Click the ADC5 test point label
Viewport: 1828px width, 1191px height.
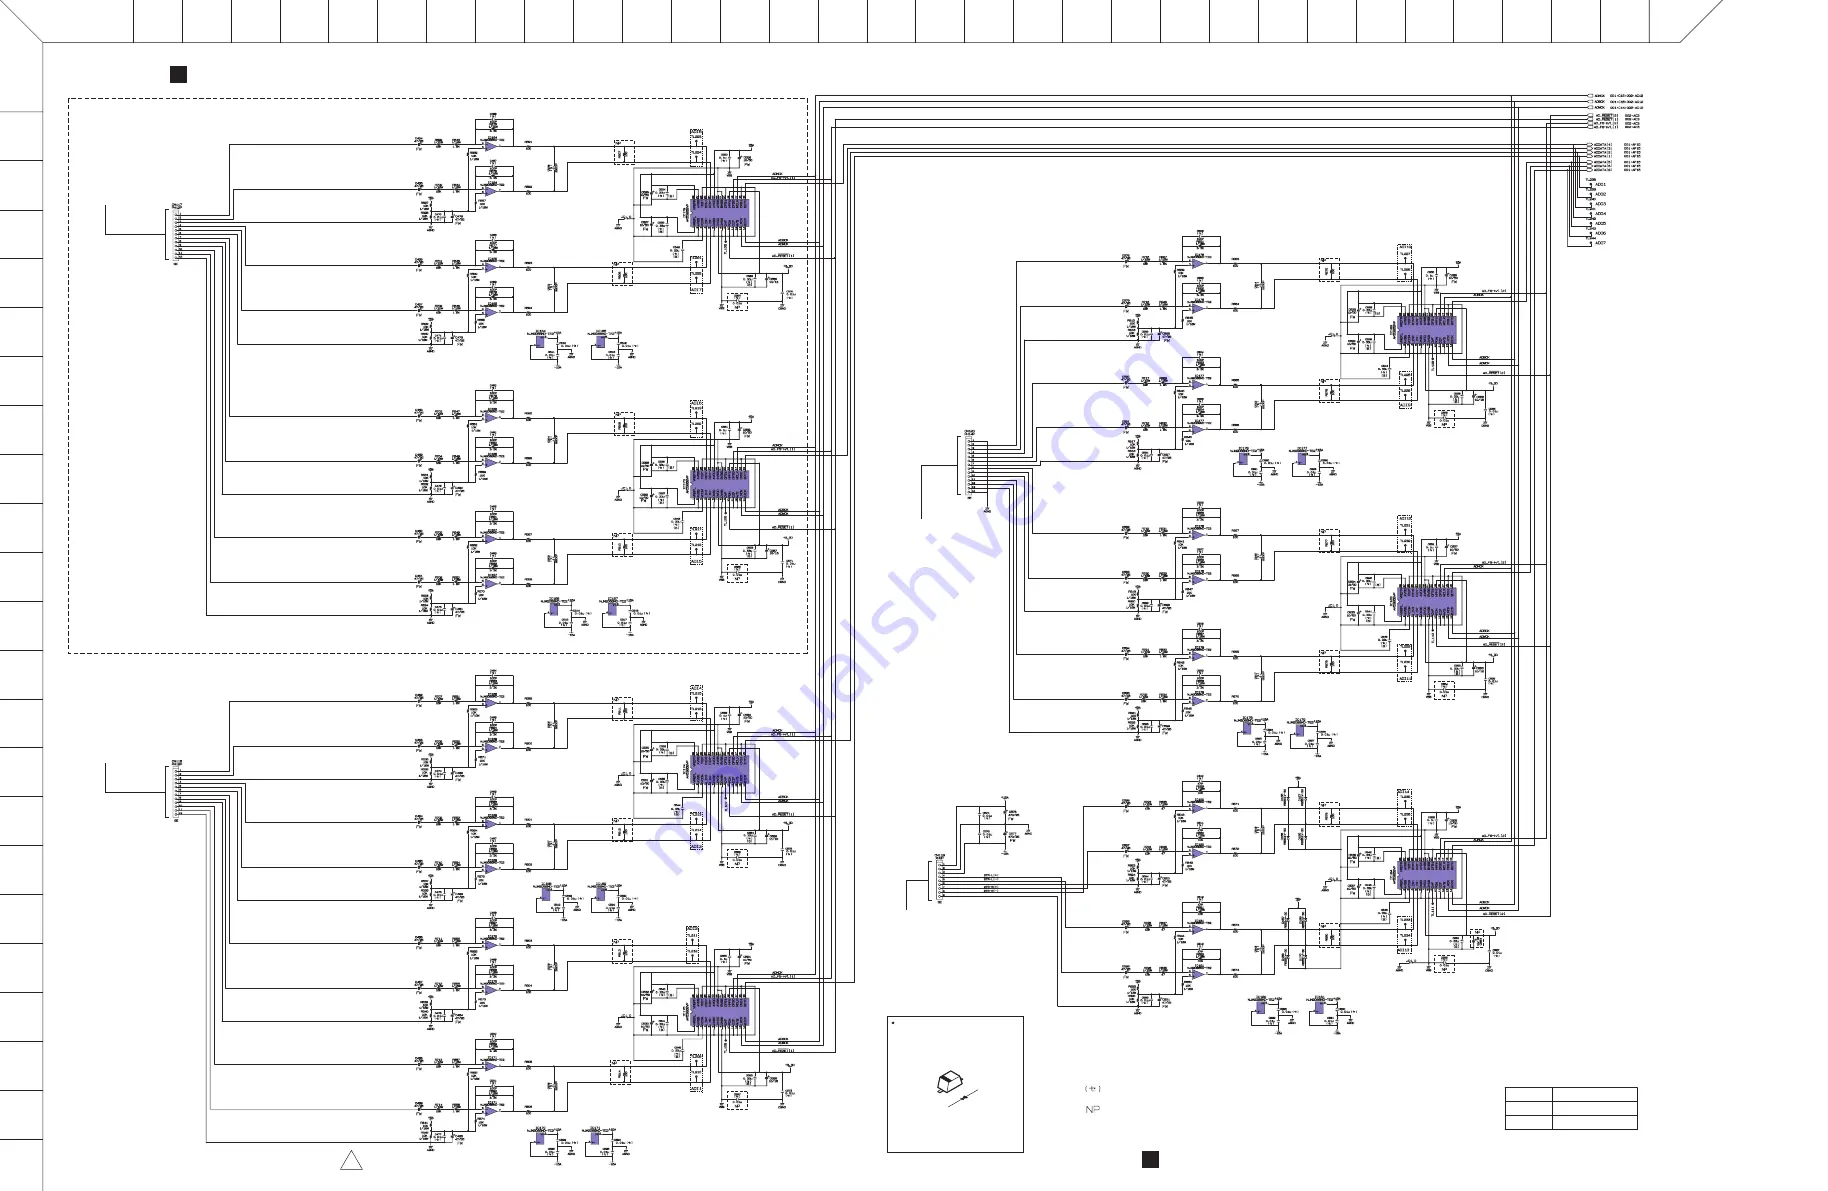1600,223
